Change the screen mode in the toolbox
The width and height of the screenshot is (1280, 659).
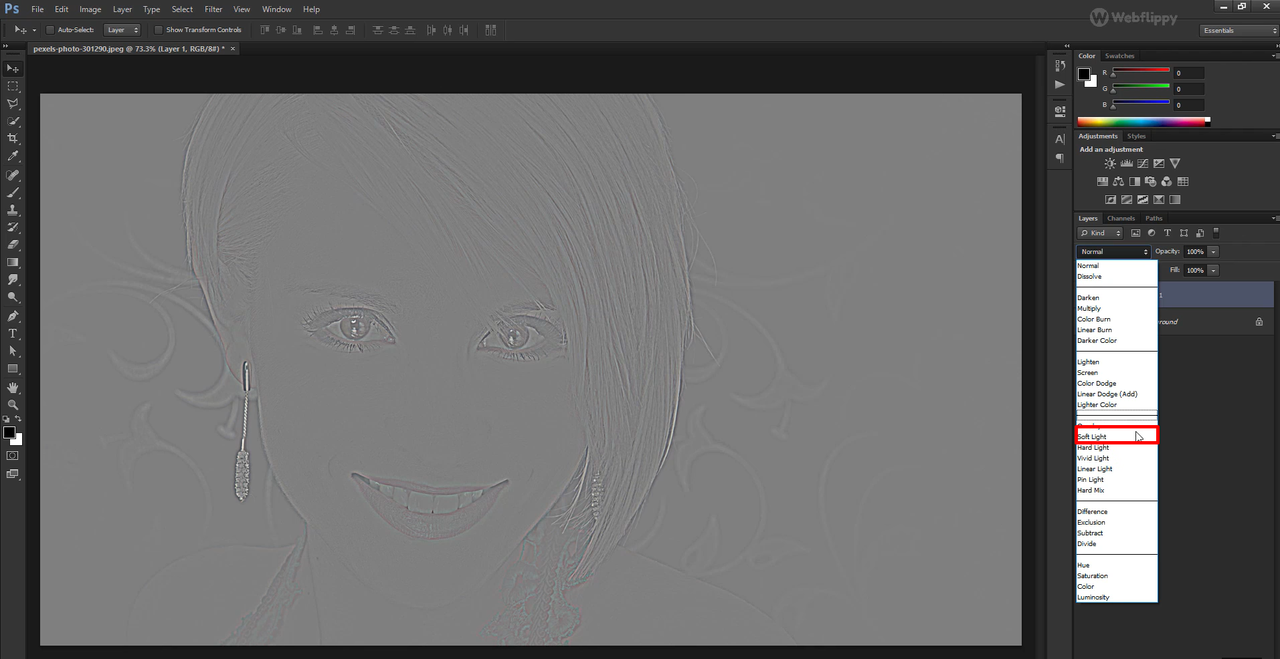(x=12, y=474)
